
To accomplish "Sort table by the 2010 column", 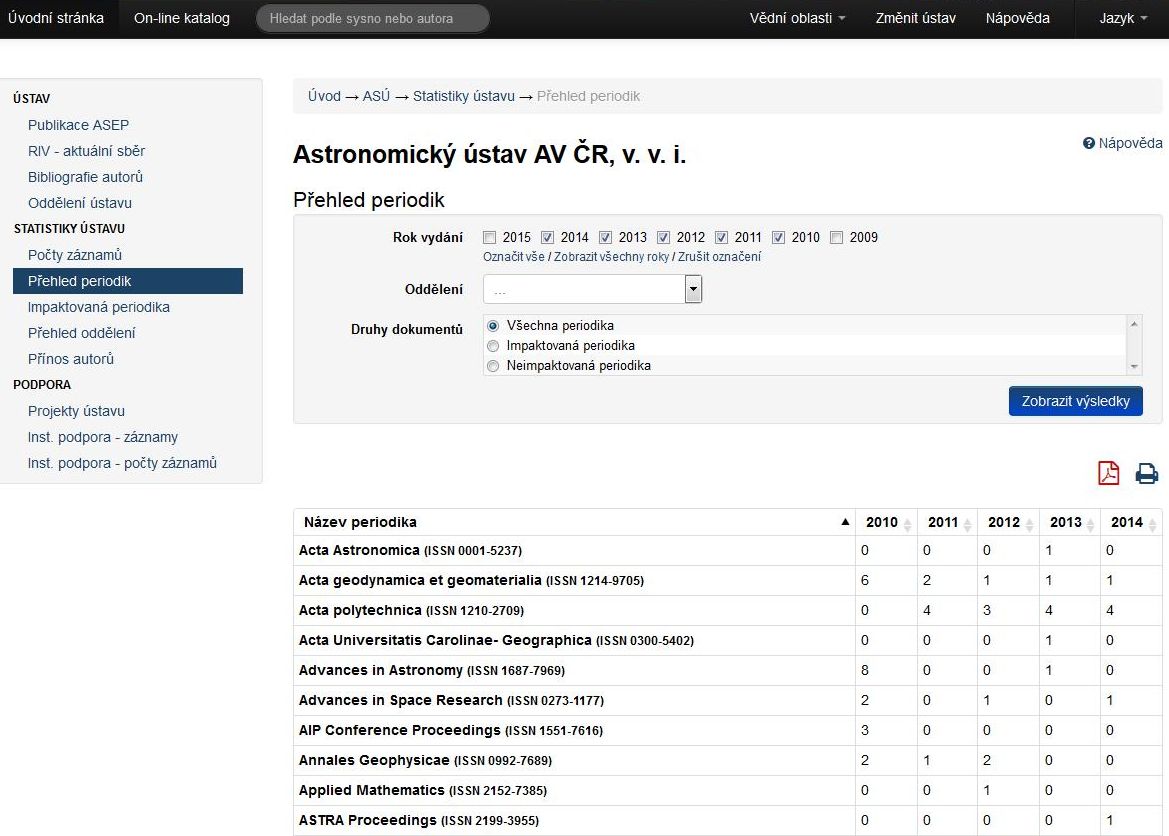I will click(886, 522).
